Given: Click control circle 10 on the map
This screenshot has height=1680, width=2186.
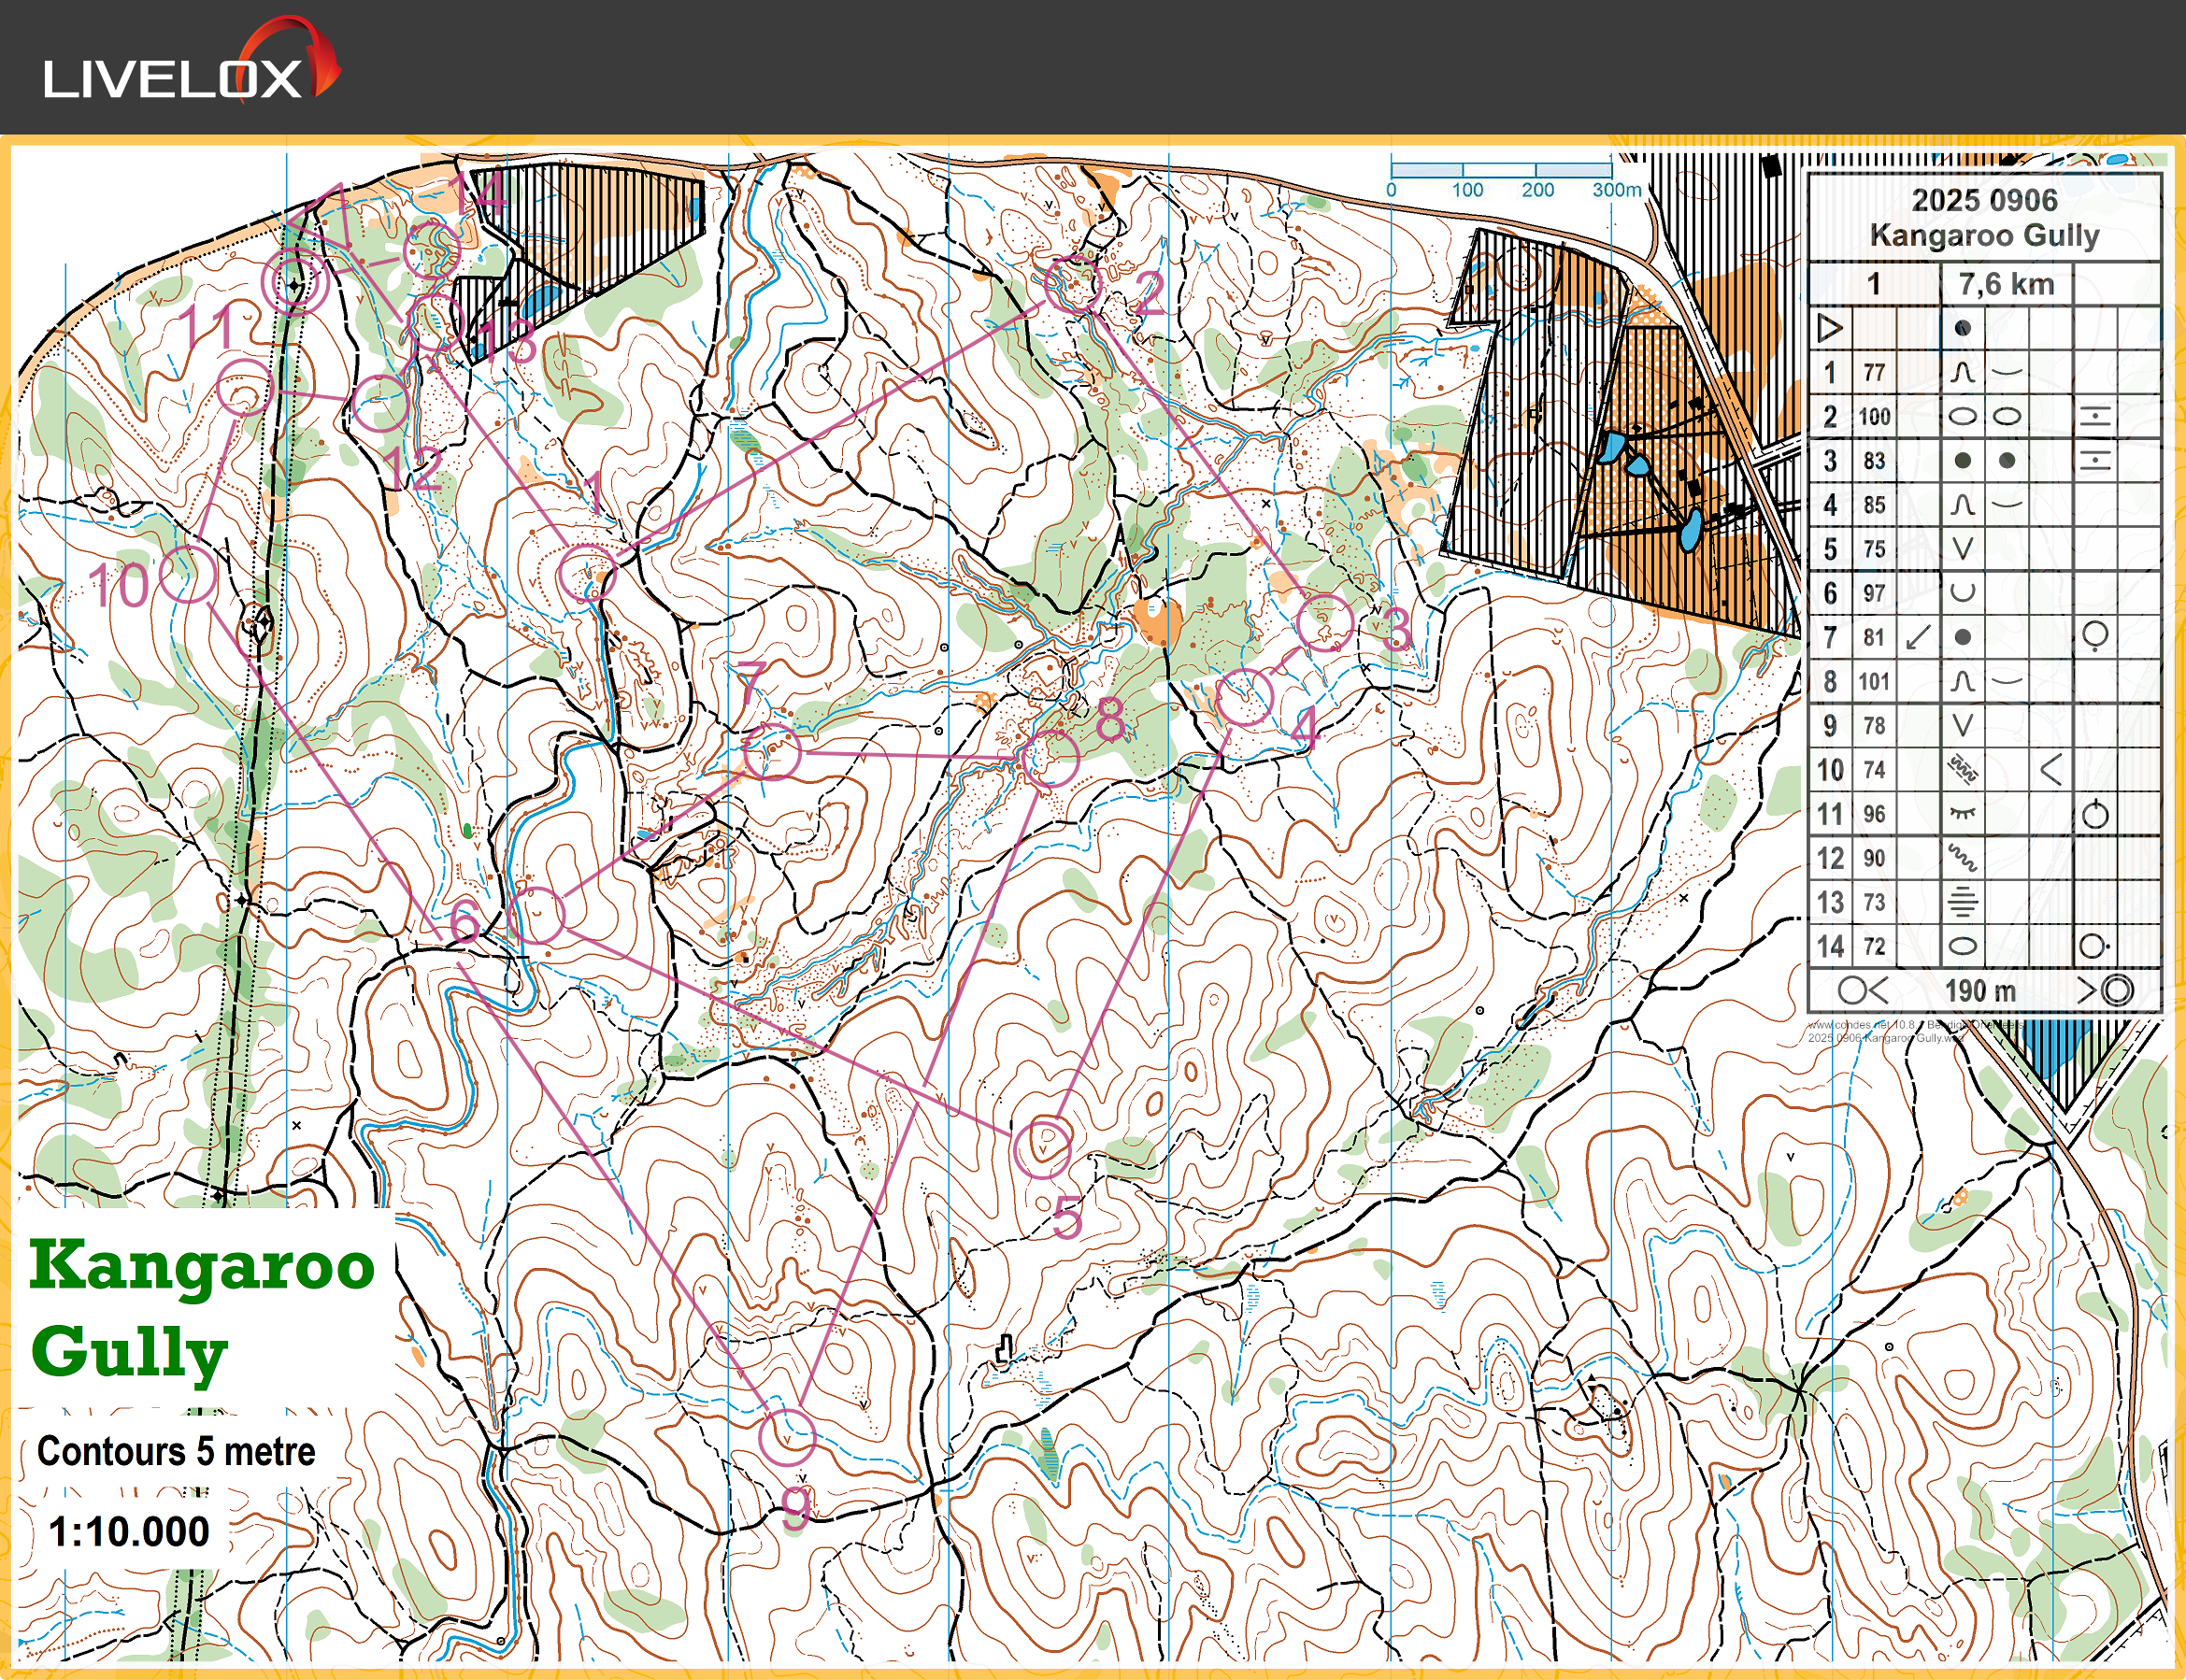Looking at the screenshot, I should [x=188, y=575].
